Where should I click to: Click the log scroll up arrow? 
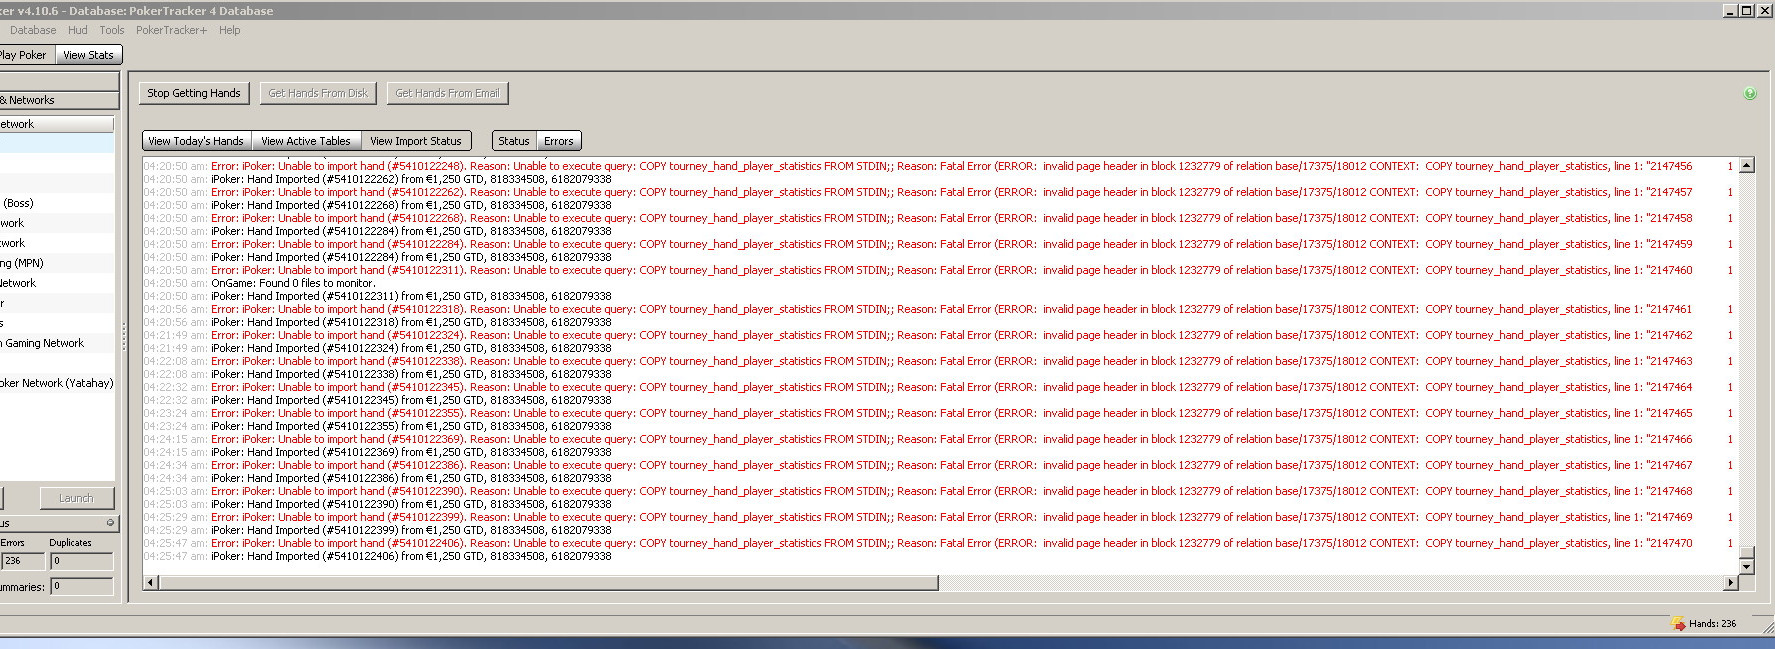click(x=1747, y=166)
